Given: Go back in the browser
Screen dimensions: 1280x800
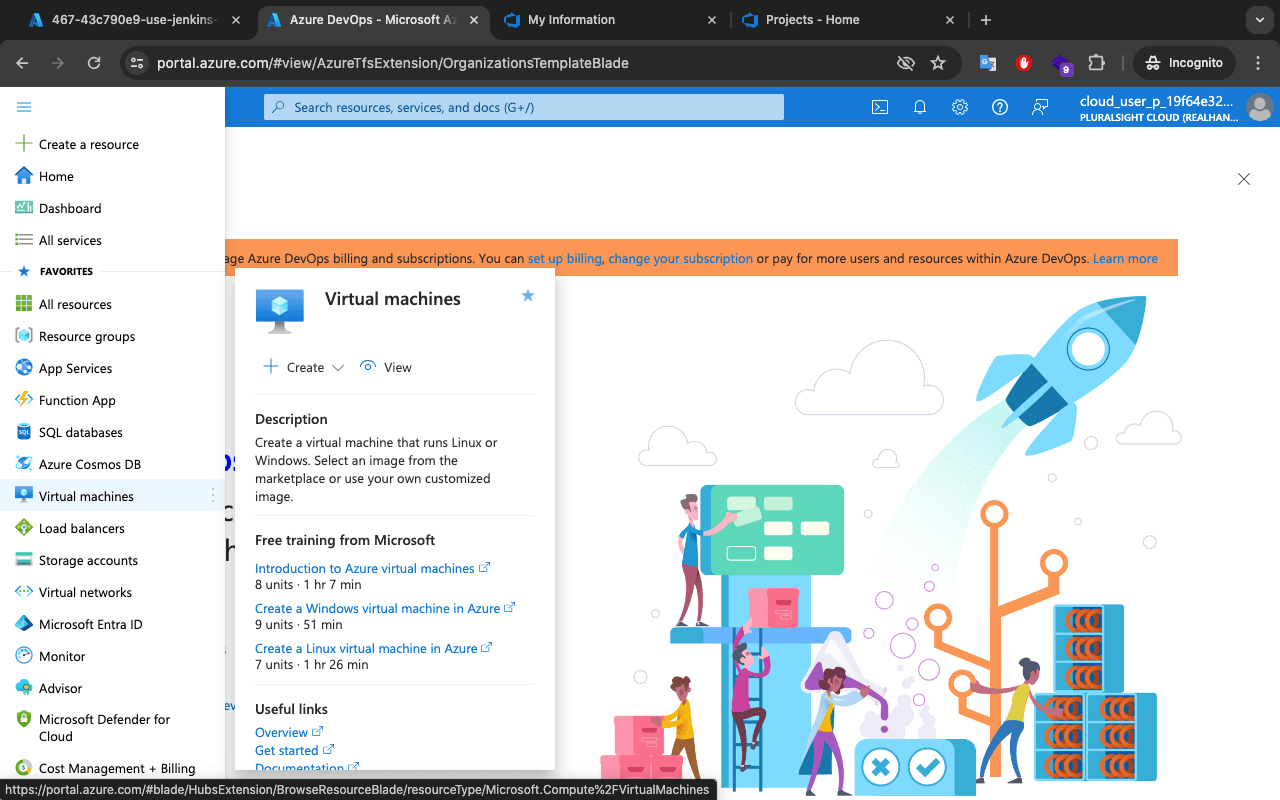Looking at the screenshot, I should 22,63.
